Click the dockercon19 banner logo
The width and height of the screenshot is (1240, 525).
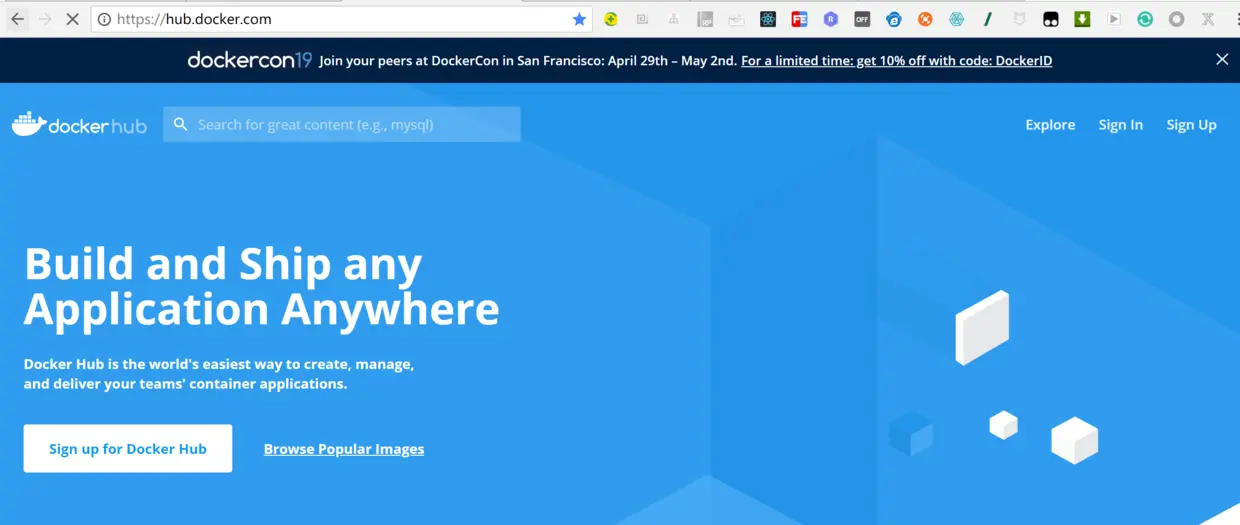click(x=250, y=60)
